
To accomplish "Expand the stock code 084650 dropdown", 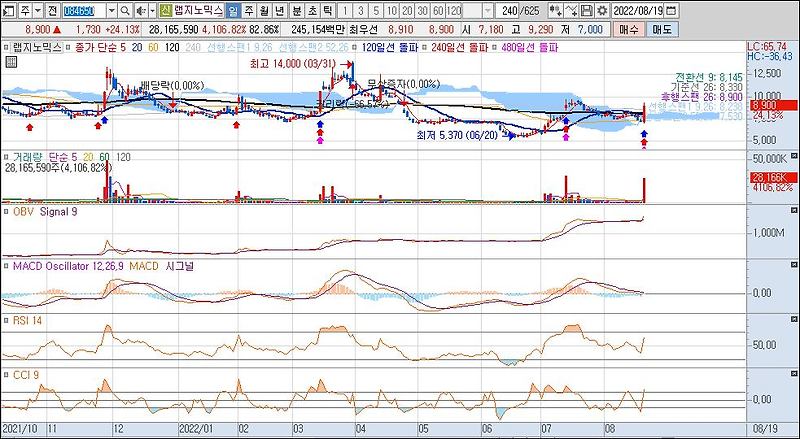I will [113, 10].
